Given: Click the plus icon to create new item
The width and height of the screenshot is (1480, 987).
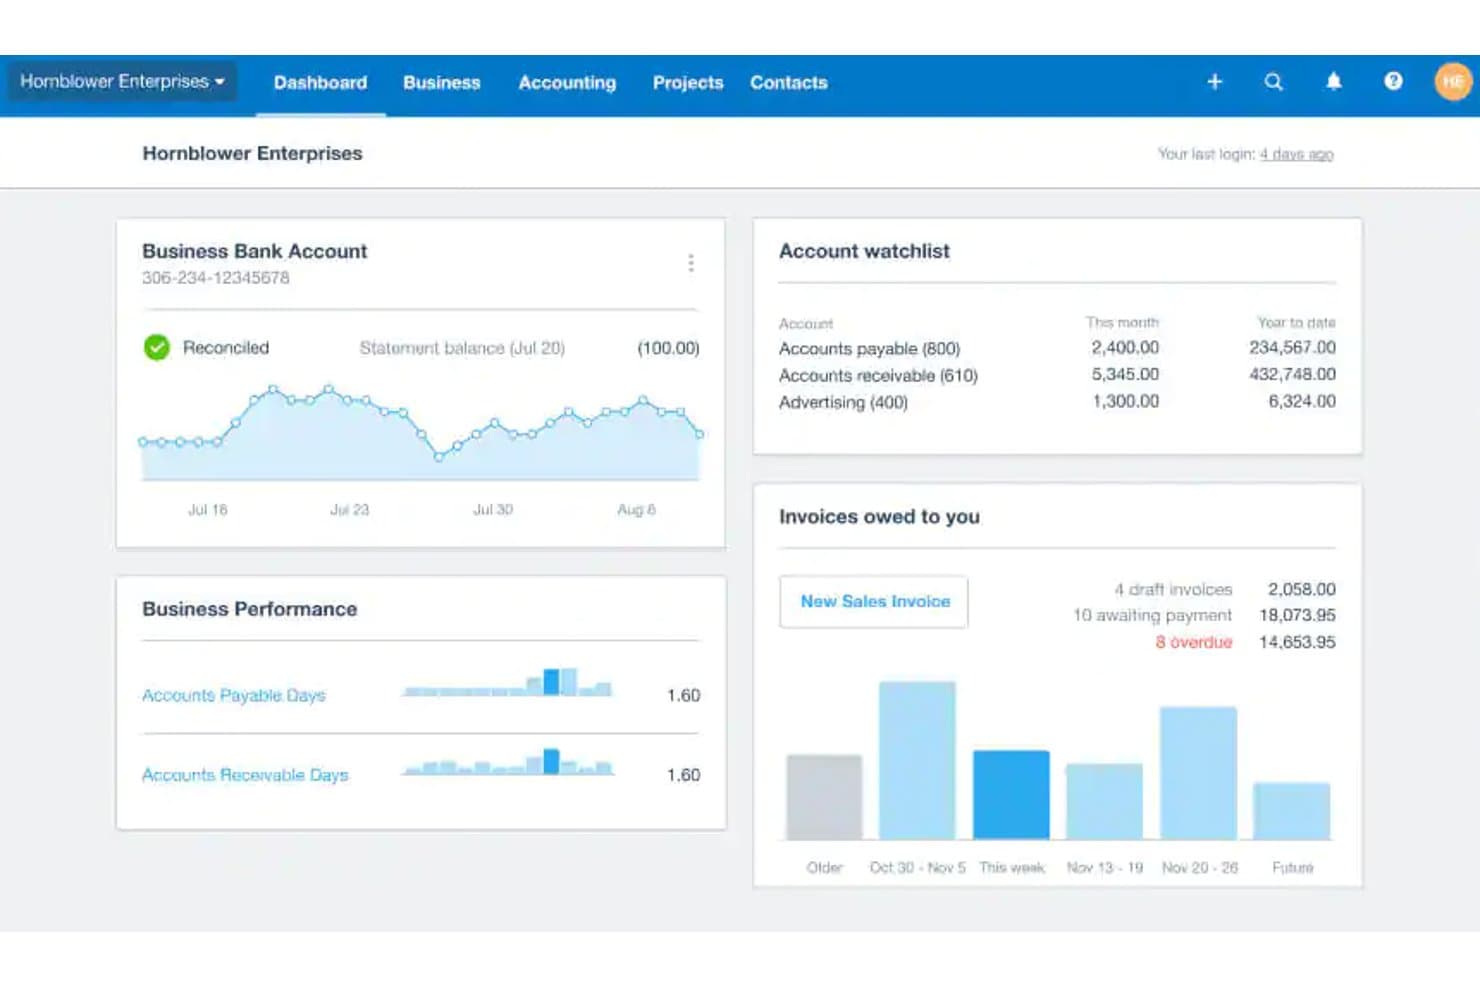Looking at the screenshot, I should 1214,82.
